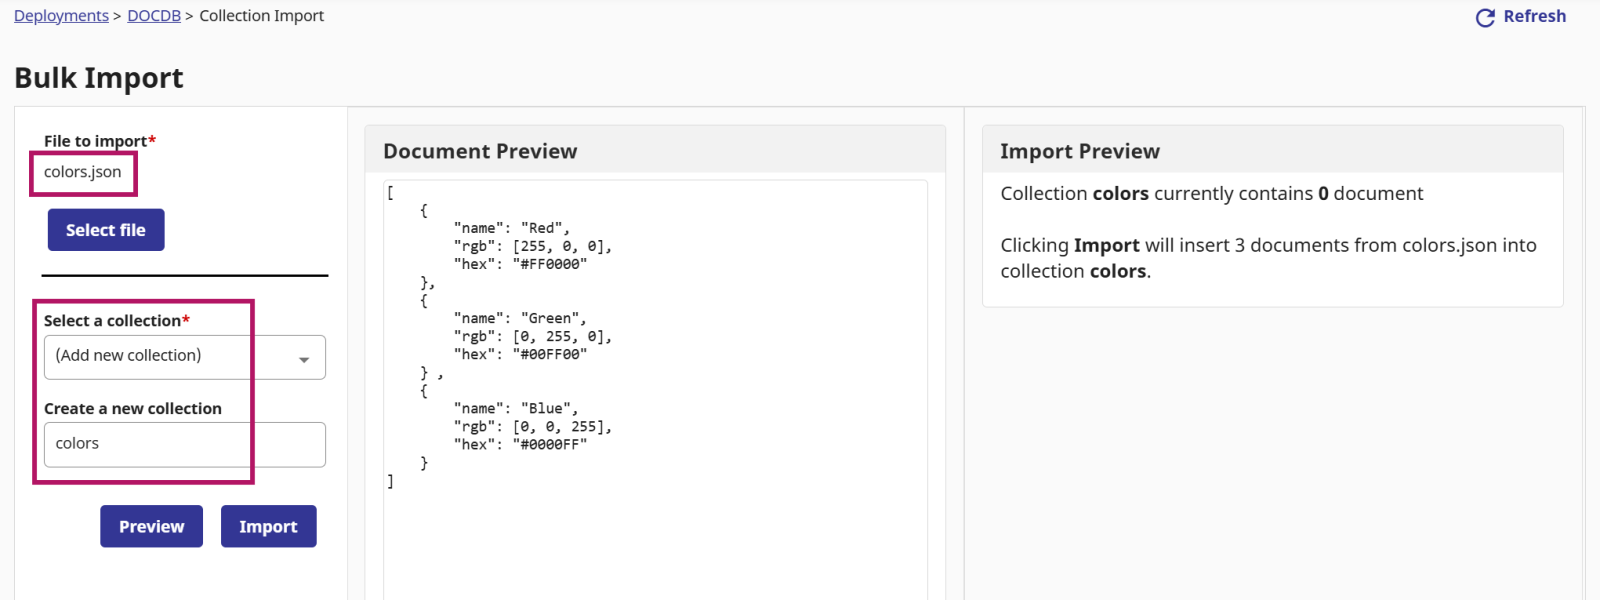Image resolution: width=1600 pixels, height=600 pixels.
Task: Click the colors.json file name
Action: pos(83,172)
